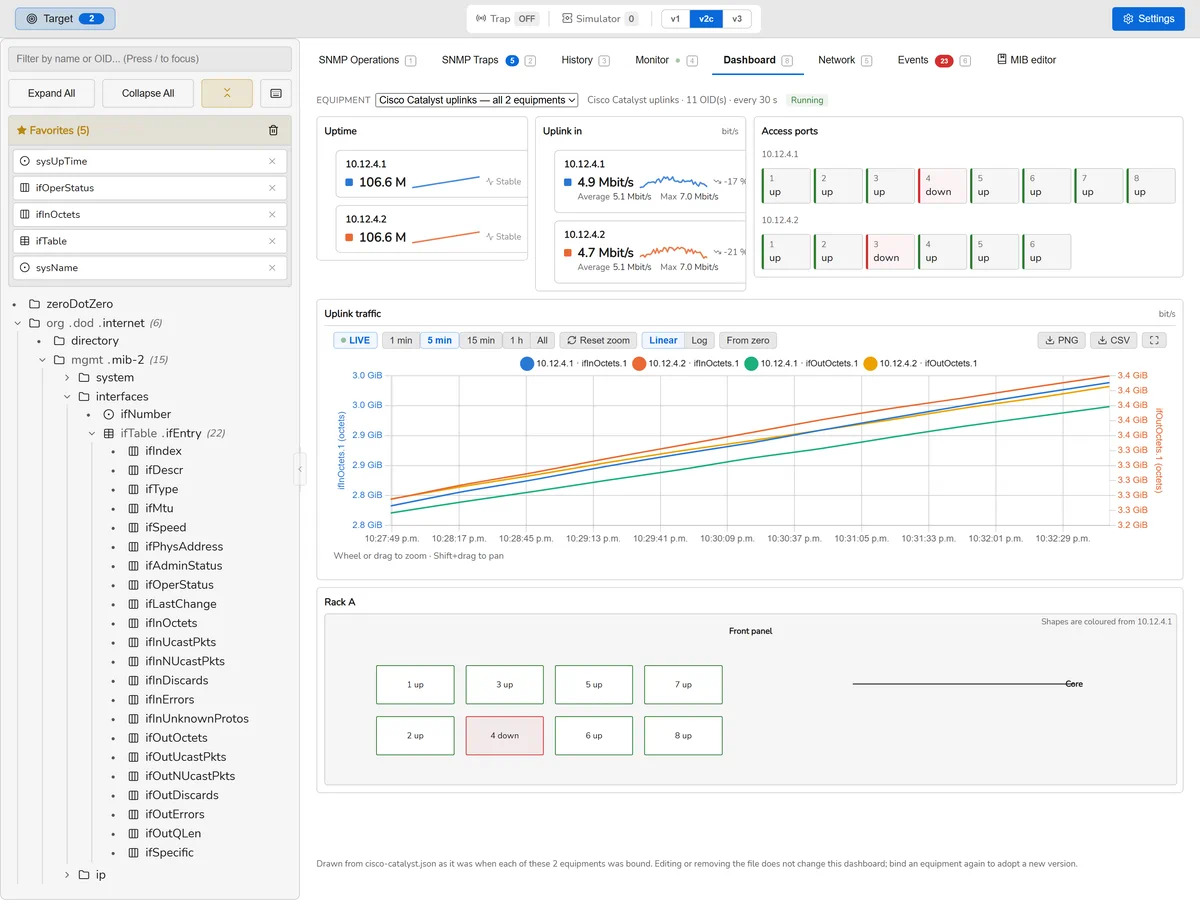This screenshot has height=900, width=1200.
Task: Remove ifOperStatus from favorites
Action: pyautogui.click(x=272, y=188)
